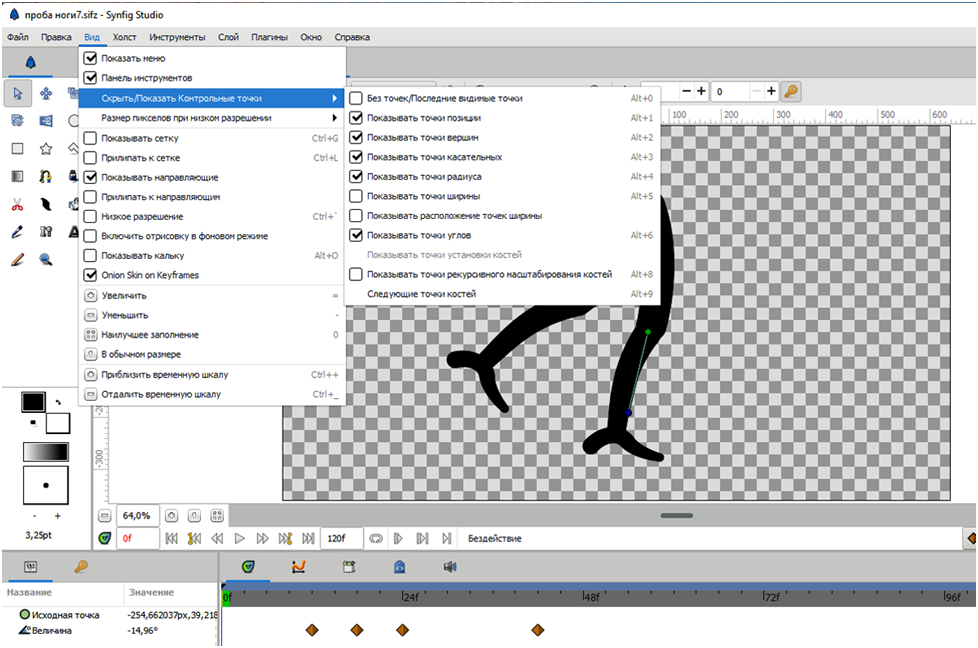Image resolution: width=978 pixels, height=648 pixels.
Task: Open the Parameters panel icon tab
Action: click(x=30, y=566)
